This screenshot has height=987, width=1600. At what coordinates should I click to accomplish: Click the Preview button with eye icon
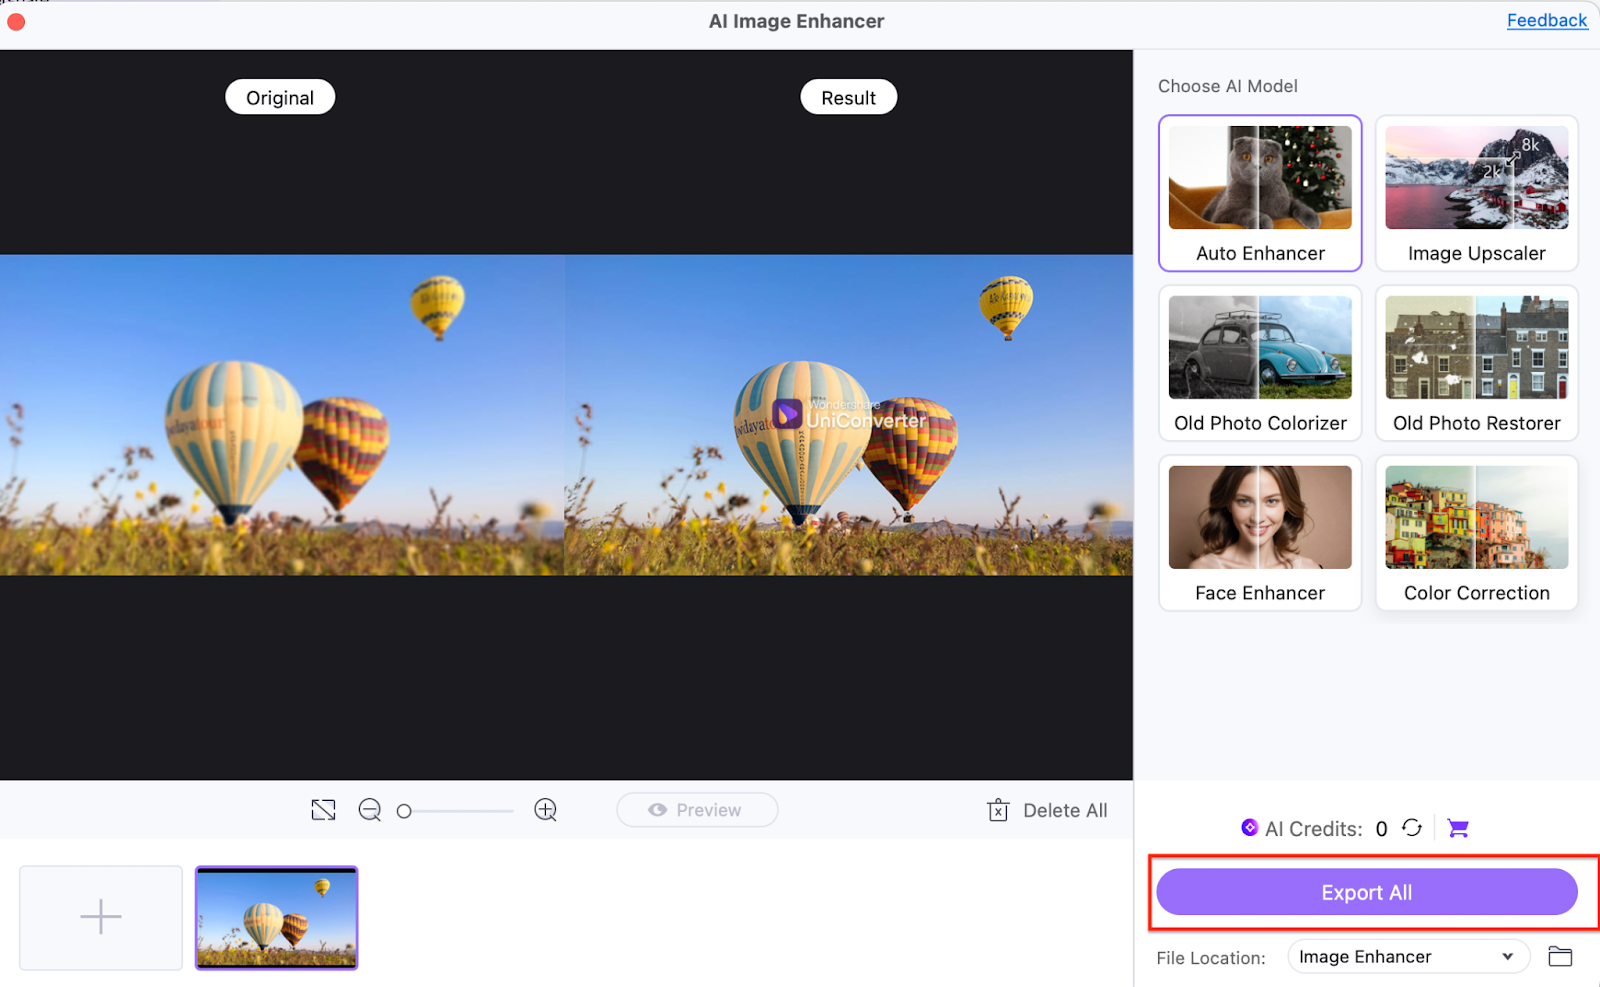point(697,810)
